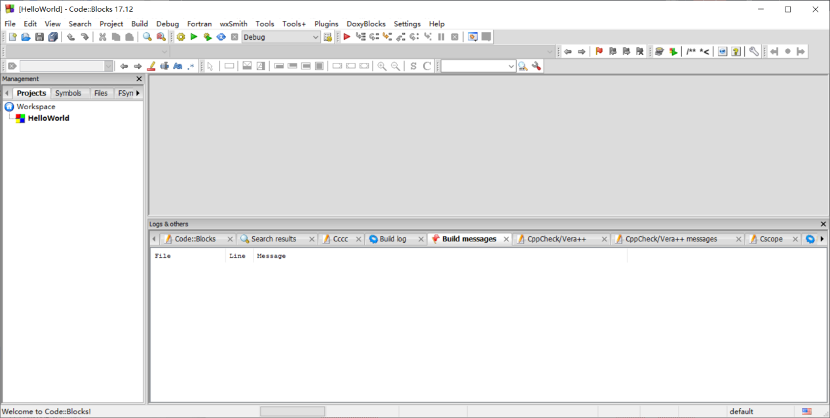
Task: Close the Logs & others panel
Action: click(823, 224)
